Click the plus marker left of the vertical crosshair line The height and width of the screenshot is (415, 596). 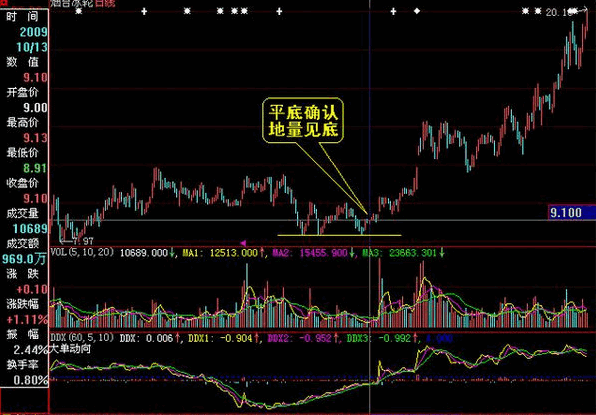tap(279, 11)
